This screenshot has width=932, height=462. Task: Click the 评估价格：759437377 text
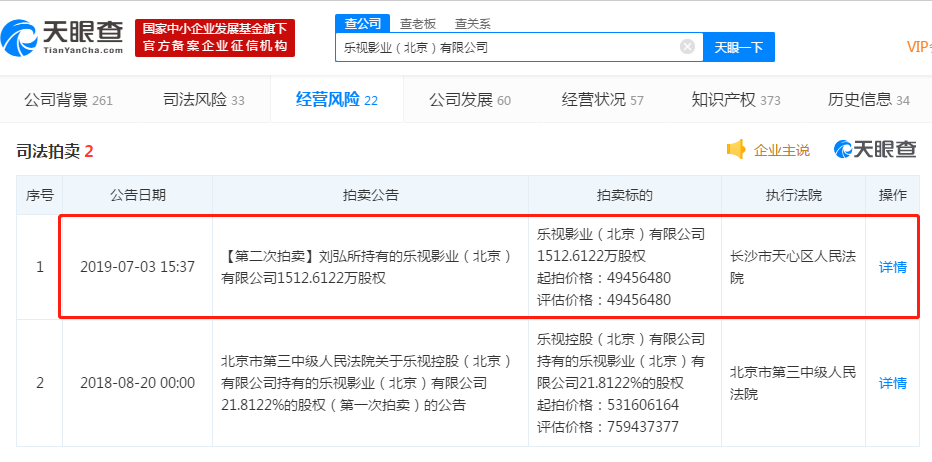click(x=607, y=427)
